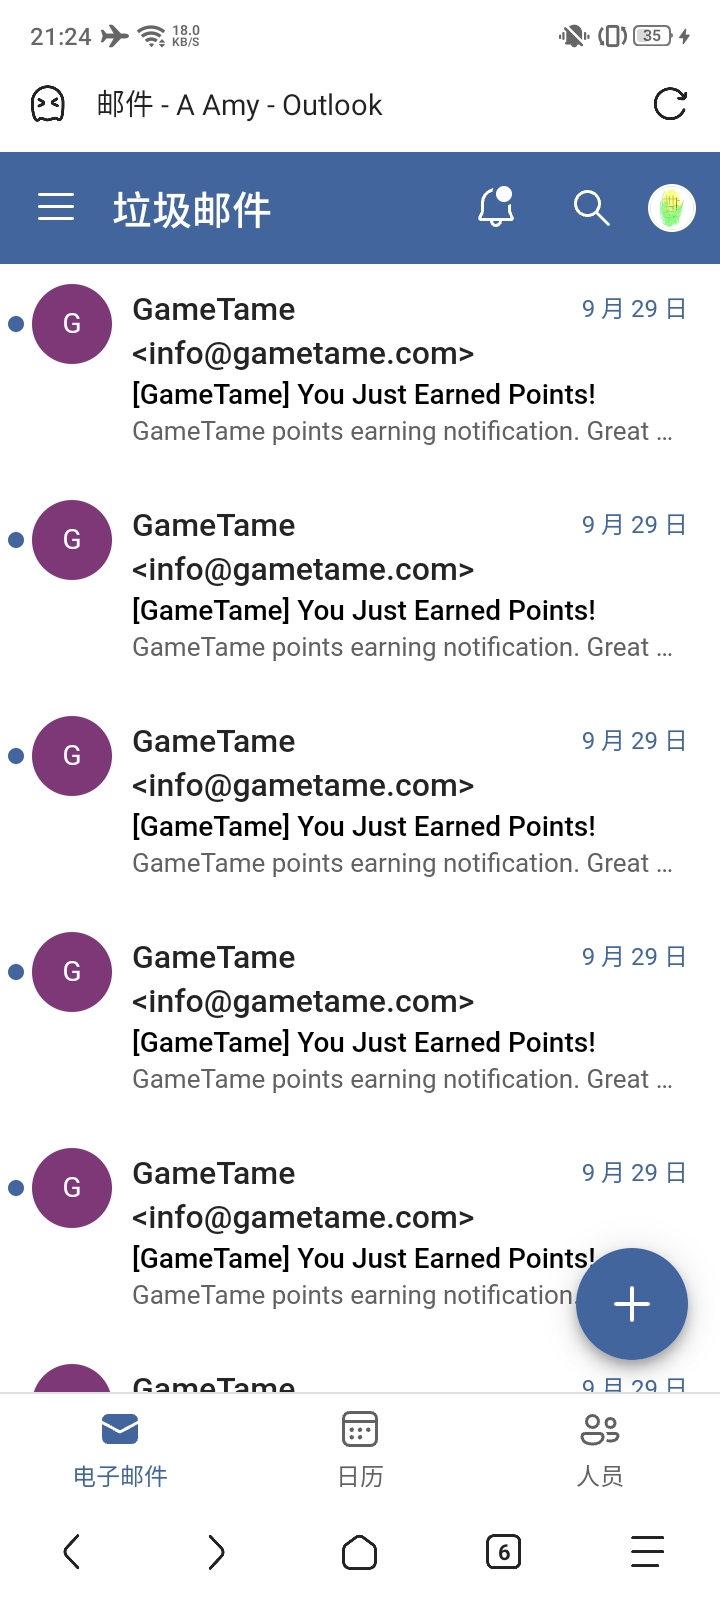The width and height of the screenshot is (720, 1600).
Task: Open the hamburger navigation menu
Action: point(56,207)
